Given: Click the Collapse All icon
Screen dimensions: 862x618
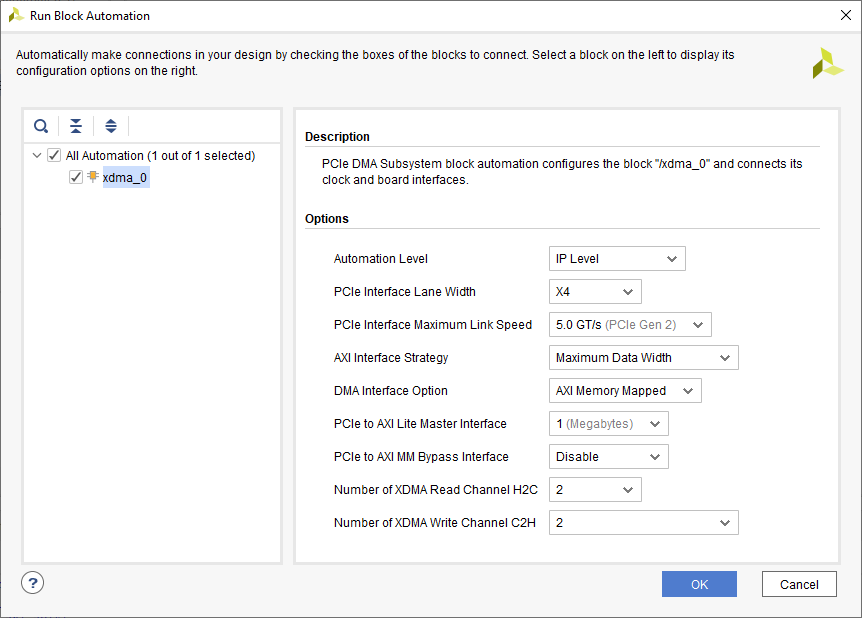Looking at the screenshot, I should pyautogui.click(x=76, y=126).
